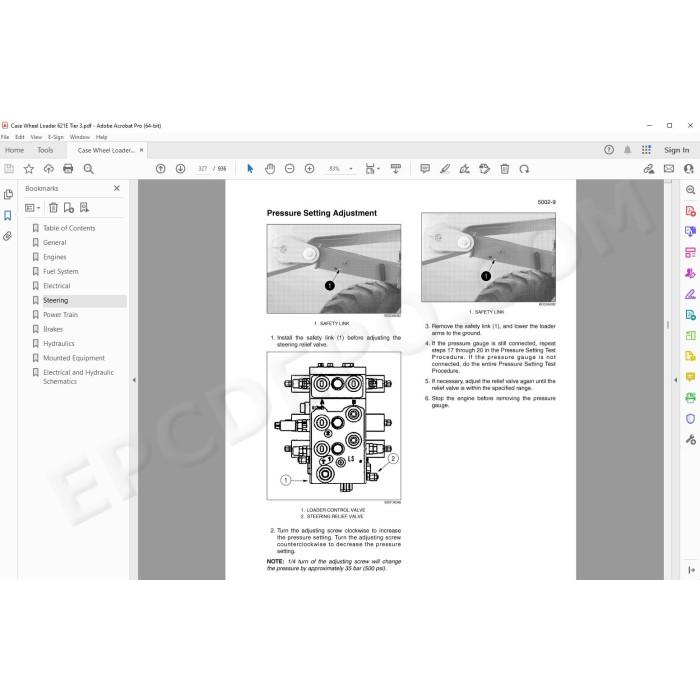
Task: Open the Comment tool in right pane
Action: coord(690,377)
